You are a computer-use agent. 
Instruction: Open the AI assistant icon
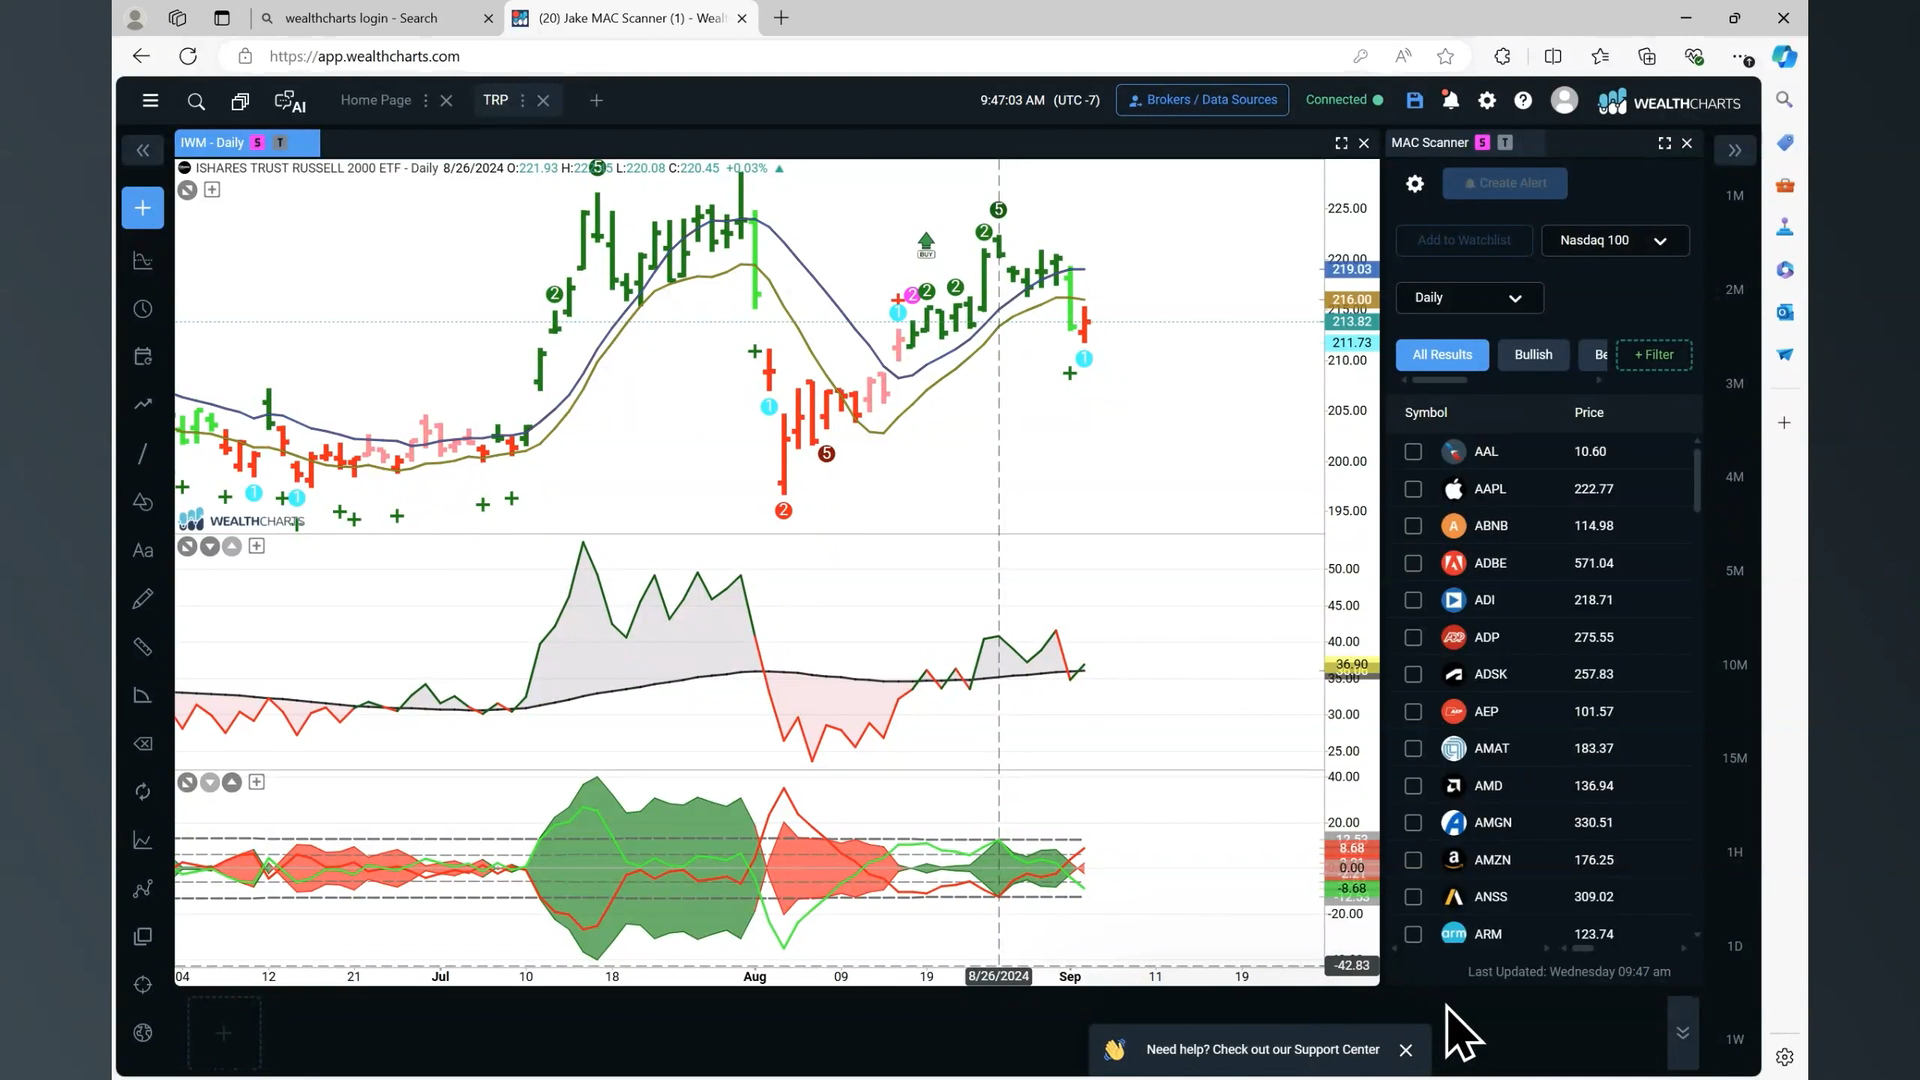[289, 101]
